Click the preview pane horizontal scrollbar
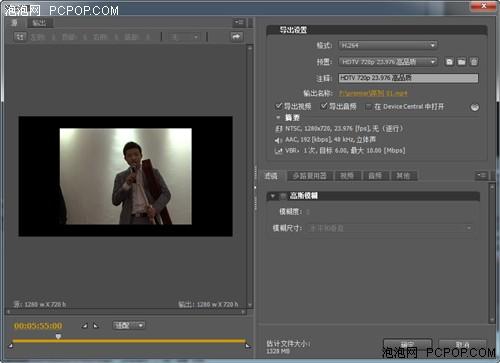Viewport: 500px width, 363px height. point(126,312)
